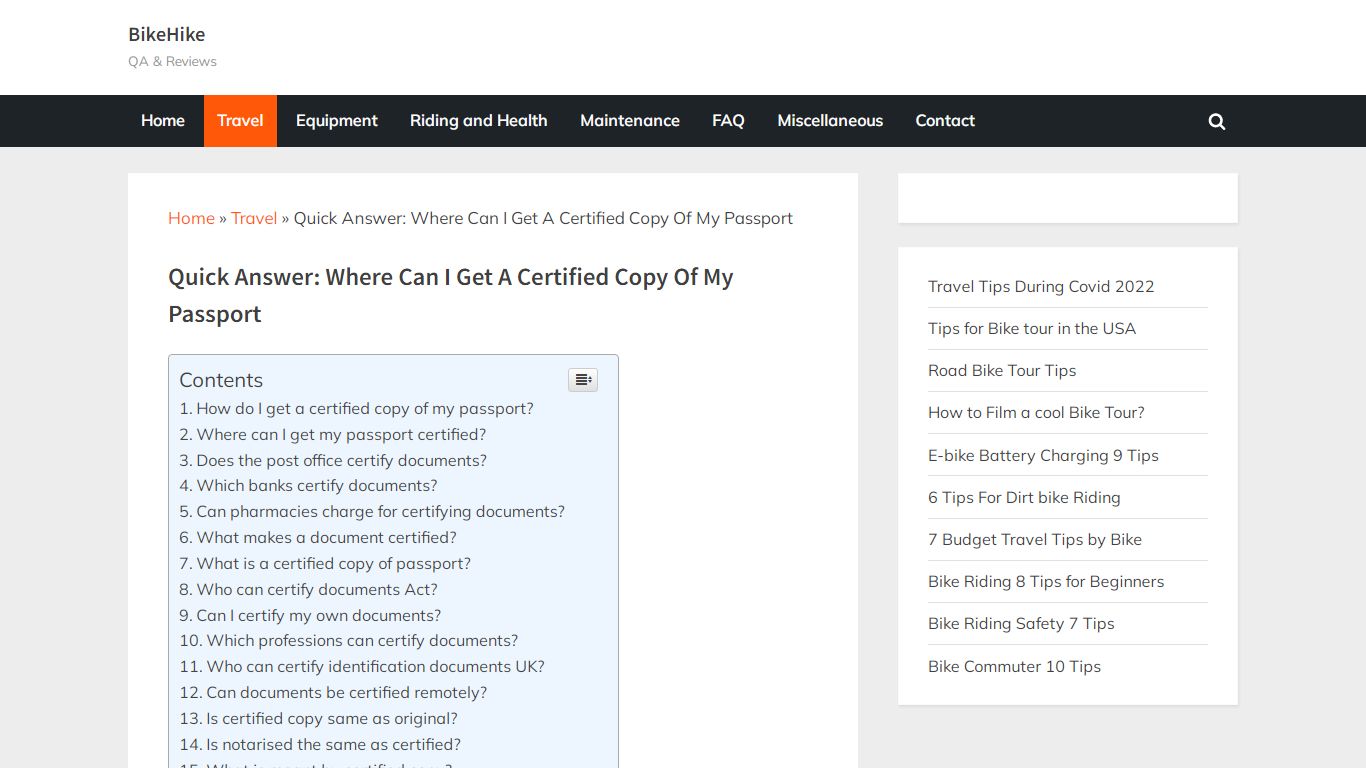Open 'Which banks certify documents?' entry
This screenshot has width=1366, height=768.
(308, 485)
